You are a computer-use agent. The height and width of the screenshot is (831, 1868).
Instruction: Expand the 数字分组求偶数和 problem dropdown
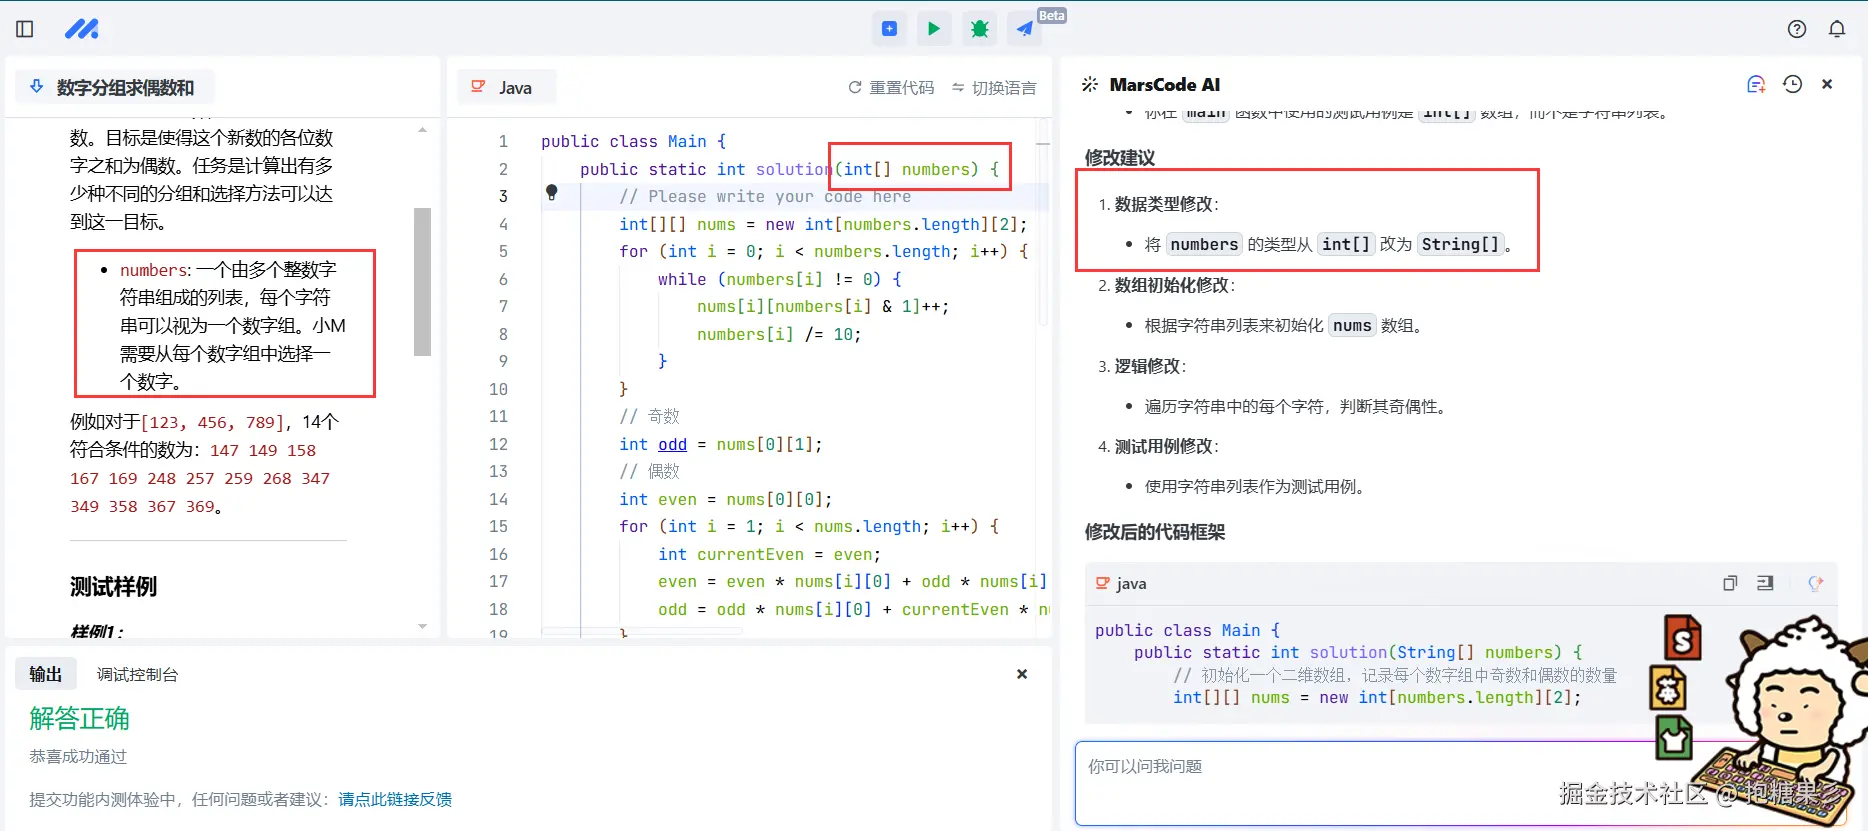pyautogui.click(x=37, y=87)
